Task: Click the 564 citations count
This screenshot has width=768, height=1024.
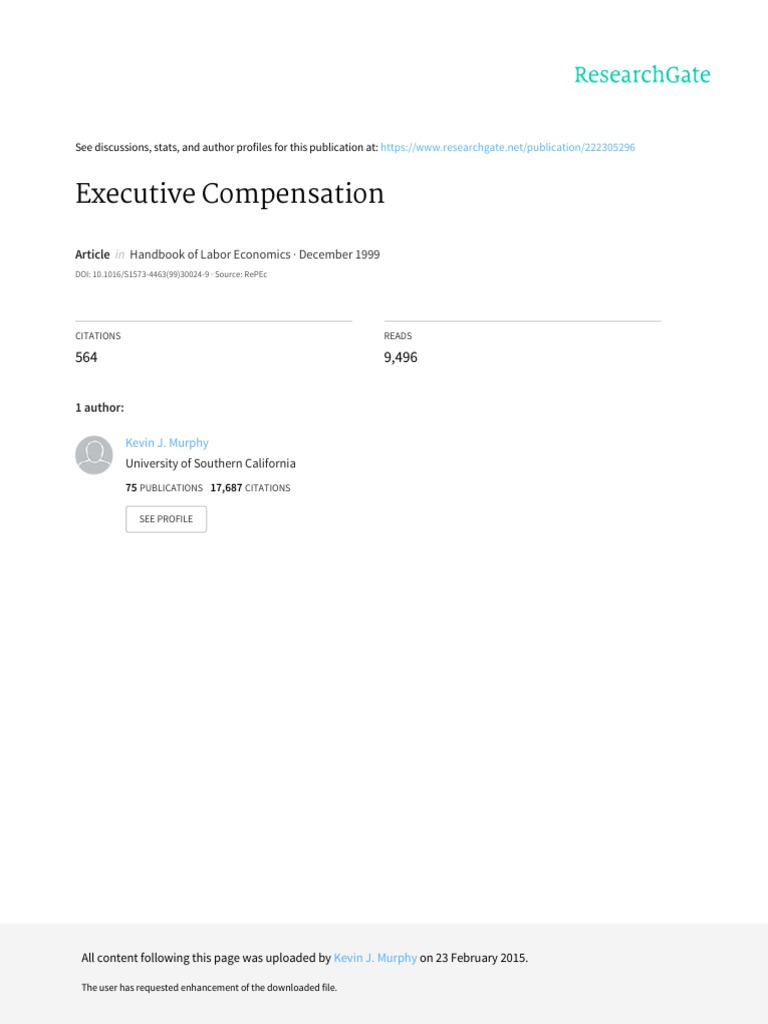Action: coord(87,357)
